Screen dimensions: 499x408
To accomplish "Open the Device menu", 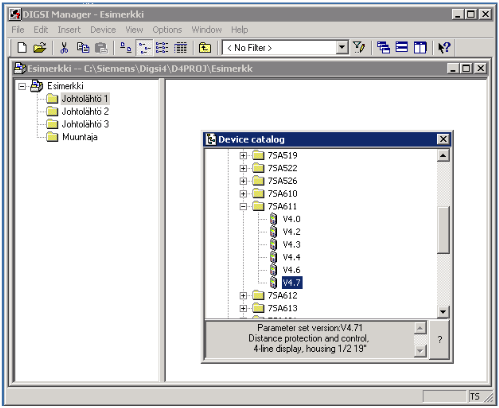I will click(103, 30).
